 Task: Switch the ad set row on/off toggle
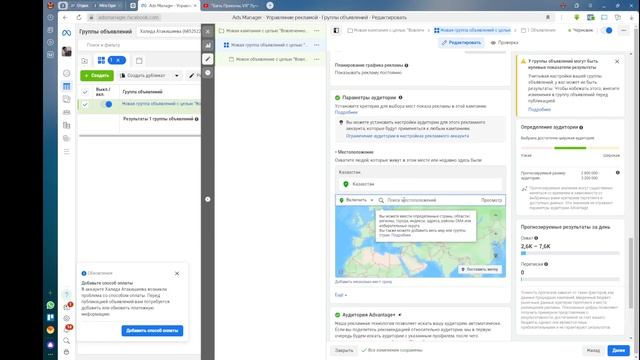coord(106,104)
